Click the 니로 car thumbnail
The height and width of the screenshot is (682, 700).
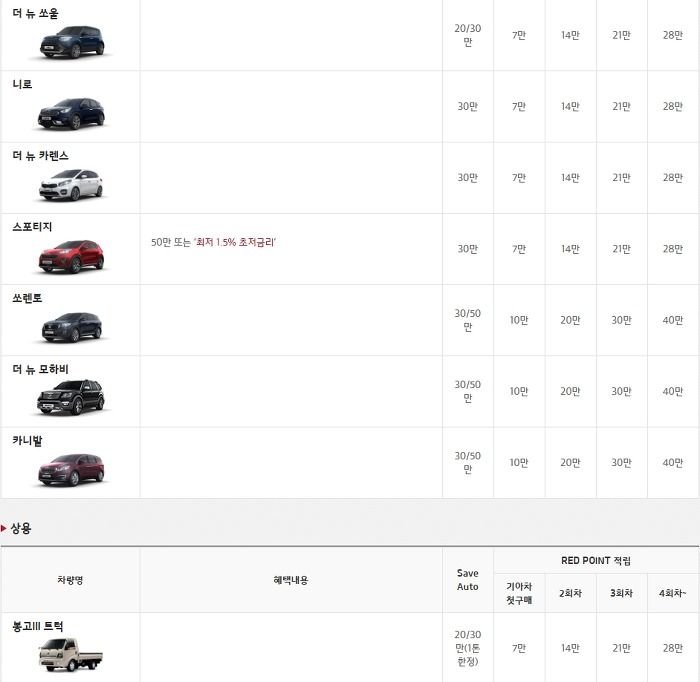point(71,113)
